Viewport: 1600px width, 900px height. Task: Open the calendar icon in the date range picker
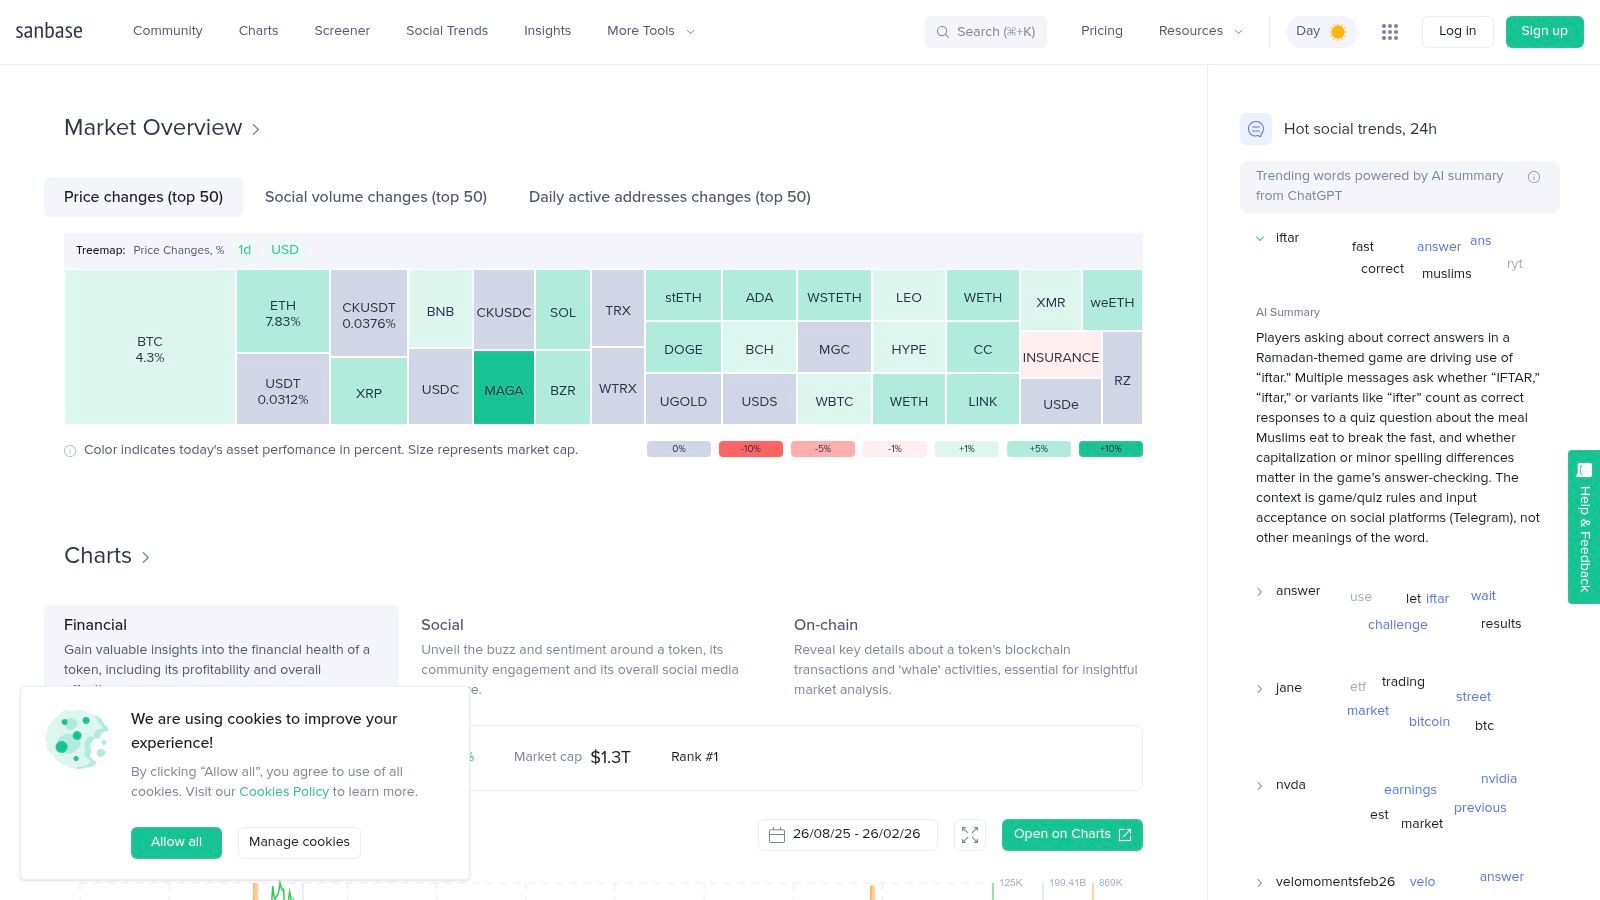(x=777, y=834)
